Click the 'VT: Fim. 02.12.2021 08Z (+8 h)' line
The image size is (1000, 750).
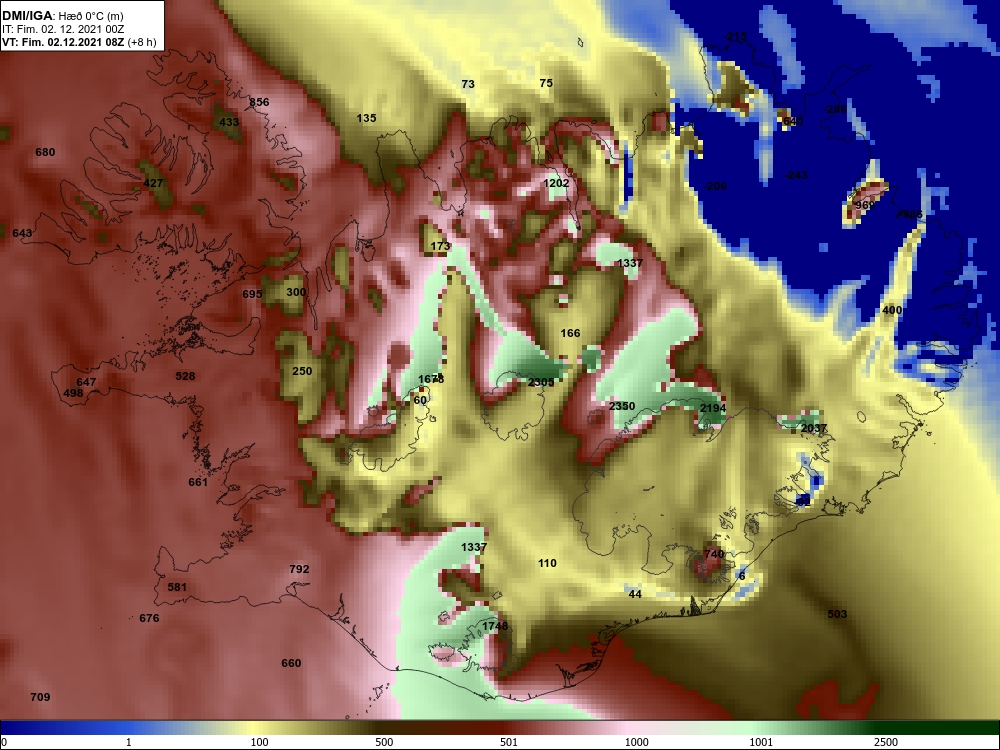pos(79,43)
